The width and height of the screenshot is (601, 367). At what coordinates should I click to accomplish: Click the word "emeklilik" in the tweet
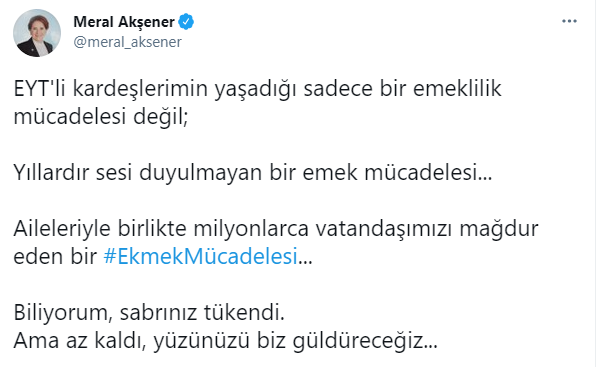pyautogui.click(x=457, y=89)
